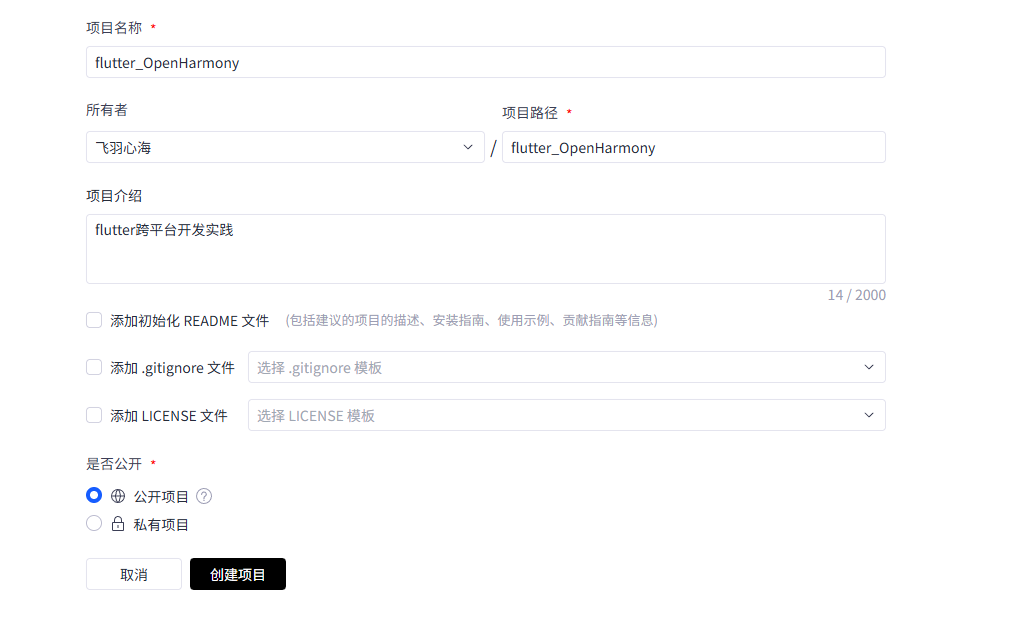Screen dimensions: 1034x634
Task: Open the 选择 LICENSE 模板 dropdown
Action: [566, 415]
